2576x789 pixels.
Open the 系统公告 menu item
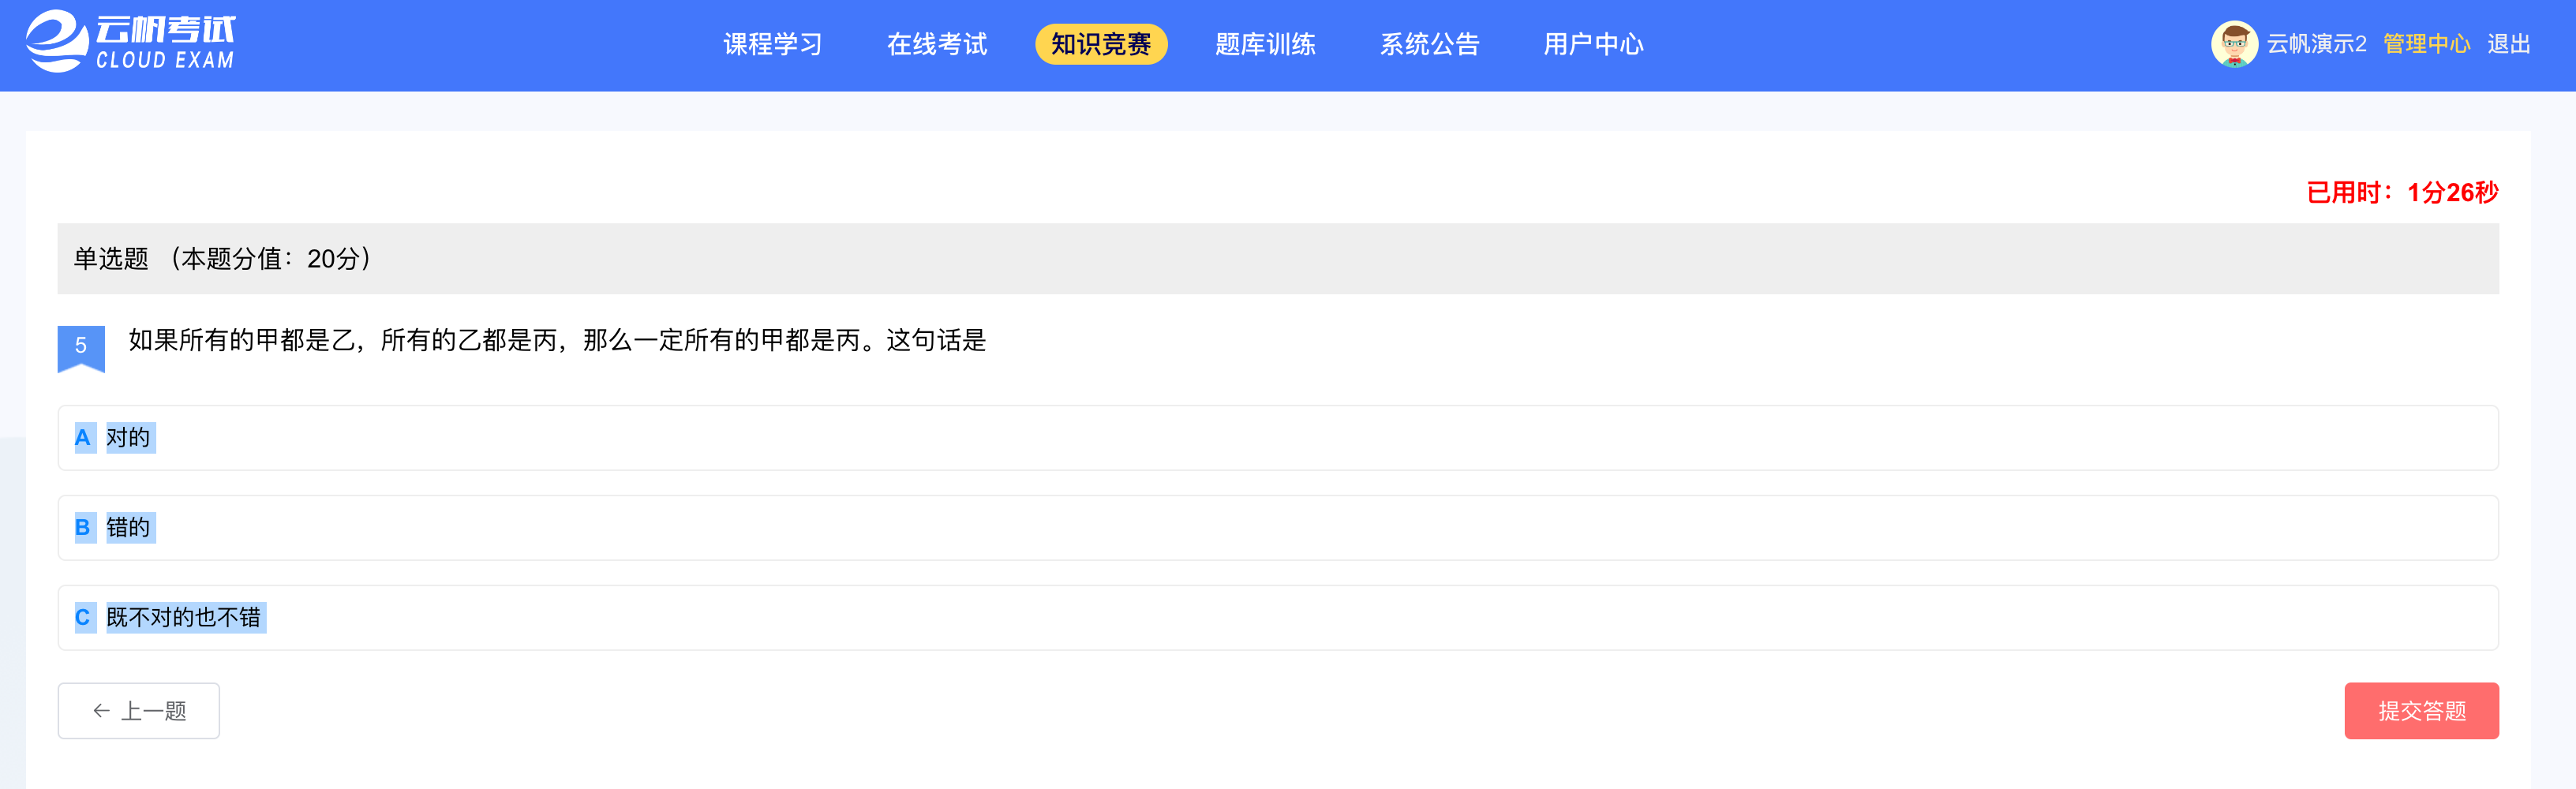1430,44
